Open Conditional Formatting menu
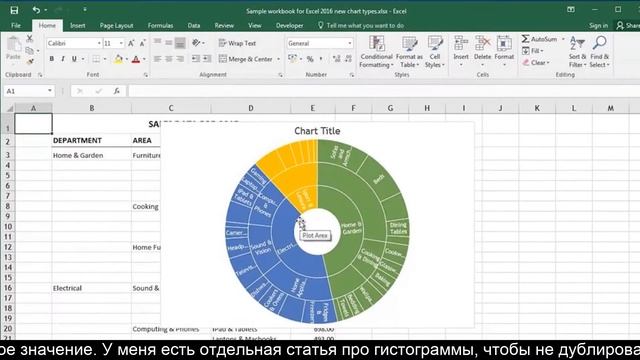 click(x=376, y=52)
